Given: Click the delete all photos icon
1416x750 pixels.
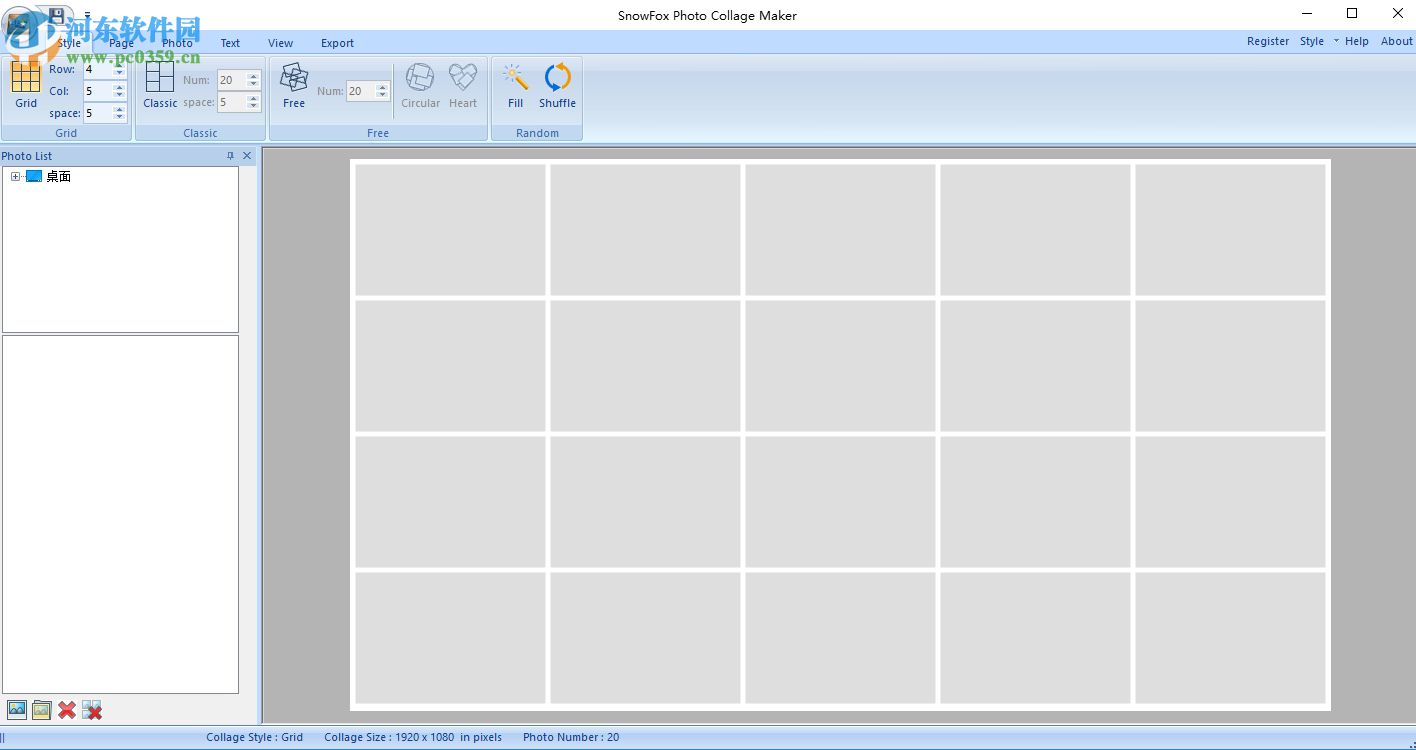Looking at the screenshot, I should [x=92, y=710].
